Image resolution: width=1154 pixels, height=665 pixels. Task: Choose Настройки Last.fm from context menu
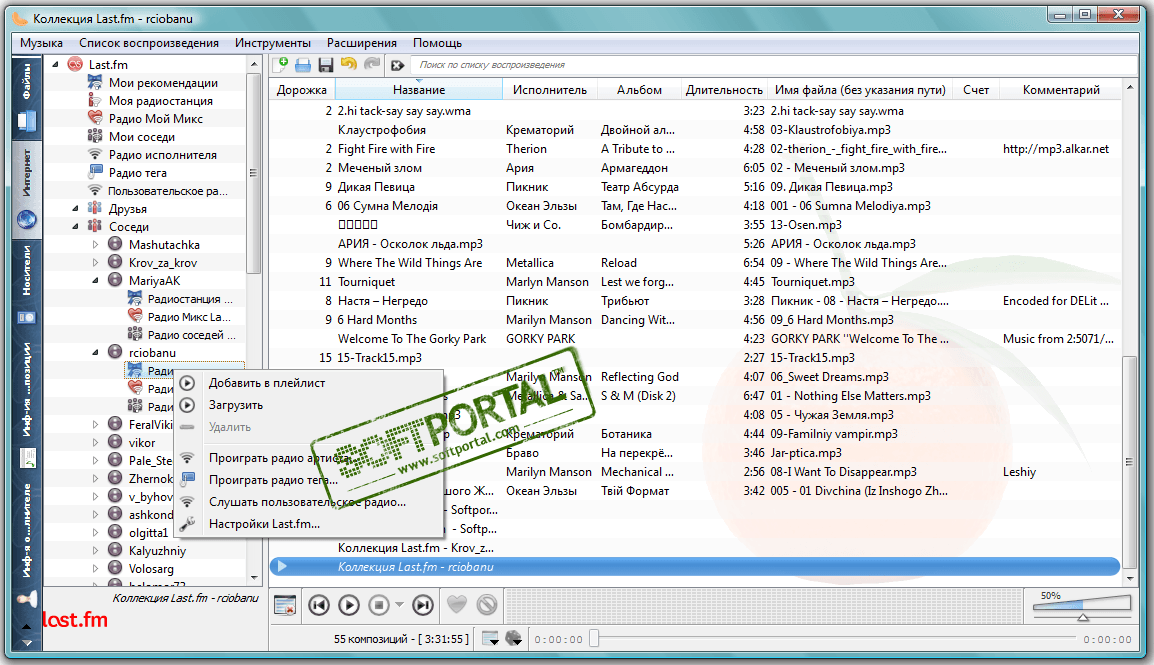309,524
